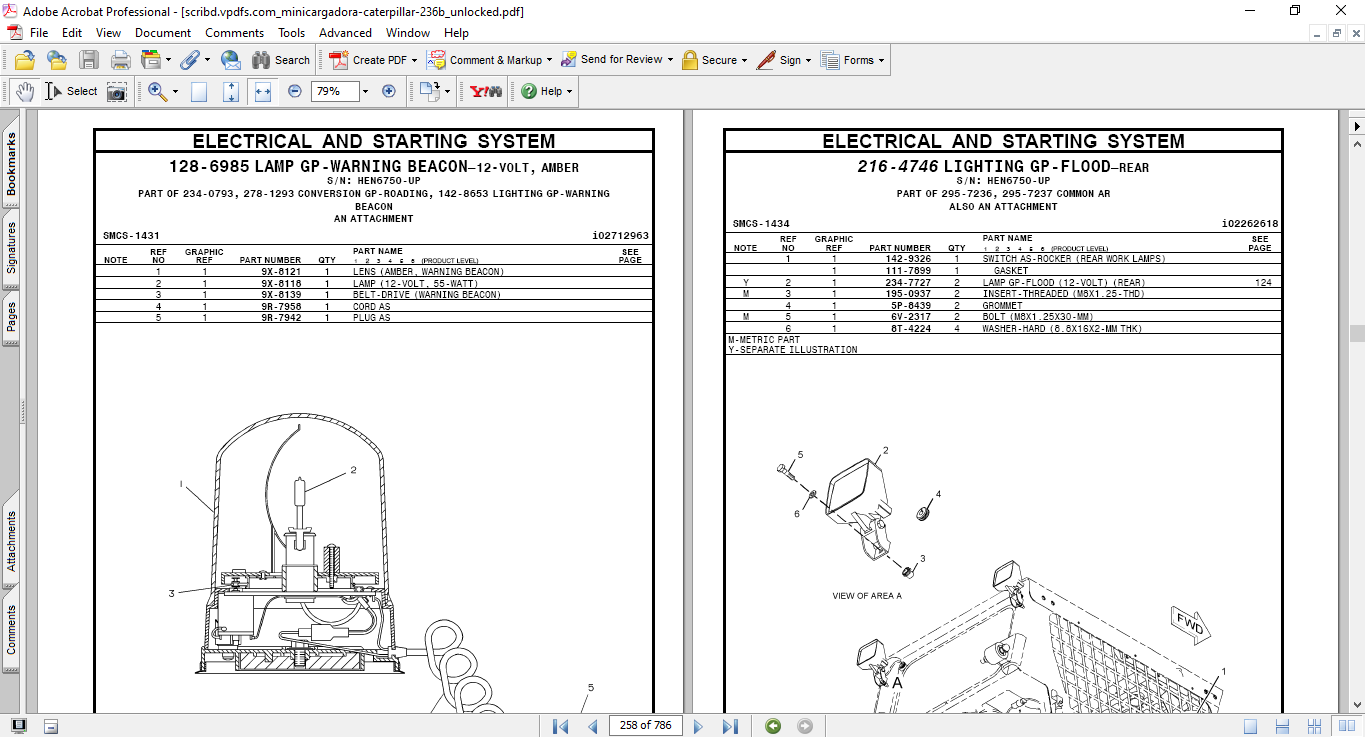The width and height of the screenshot is (1365, 737).
Task: Click the Zoom In plus button
Action: [x=389, y=91]
